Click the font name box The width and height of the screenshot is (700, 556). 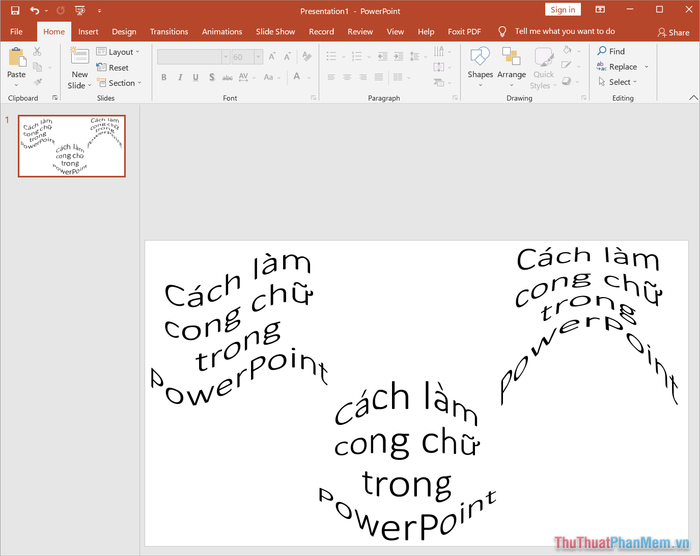click(x=189, y=57)
